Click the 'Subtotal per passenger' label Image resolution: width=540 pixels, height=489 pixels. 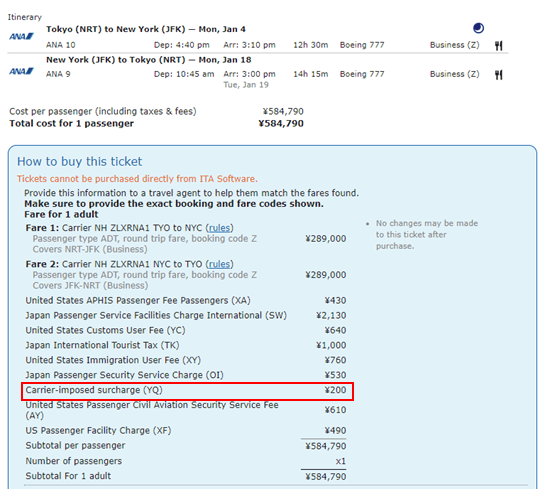pos(75,446)
